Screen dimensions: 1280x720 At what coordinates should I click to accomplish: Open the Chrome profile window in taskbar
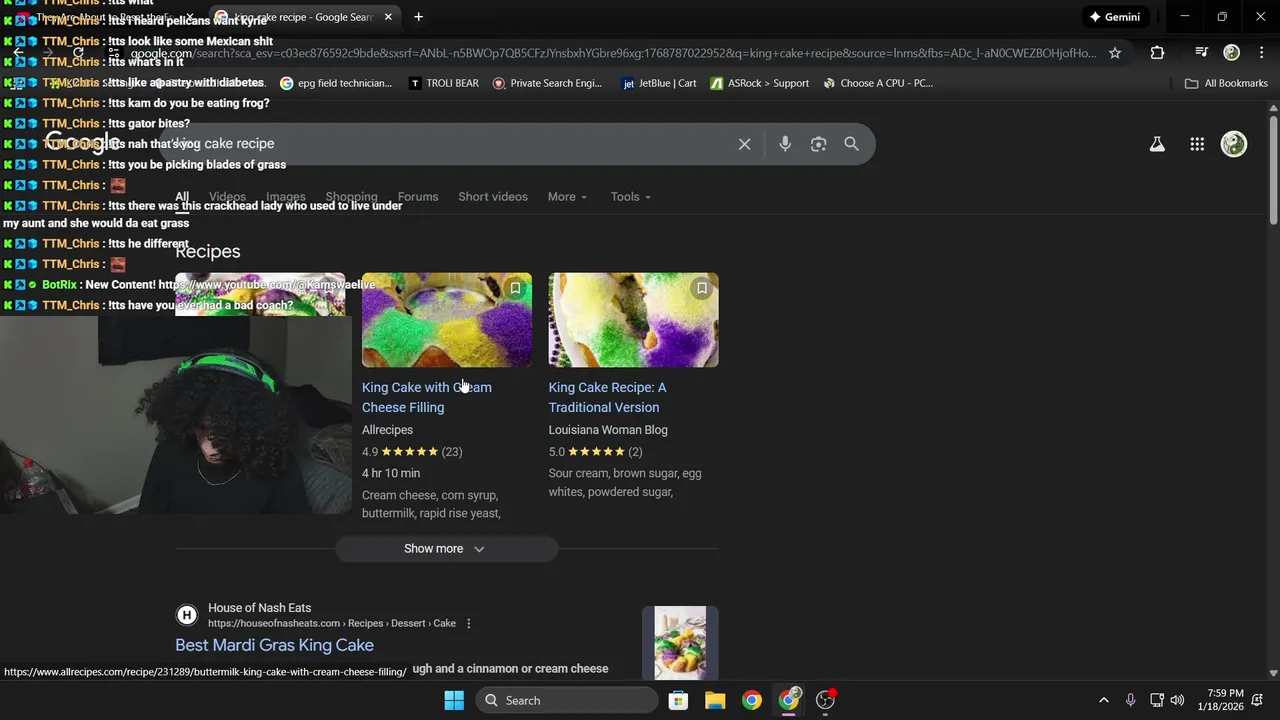coord(789,700)
